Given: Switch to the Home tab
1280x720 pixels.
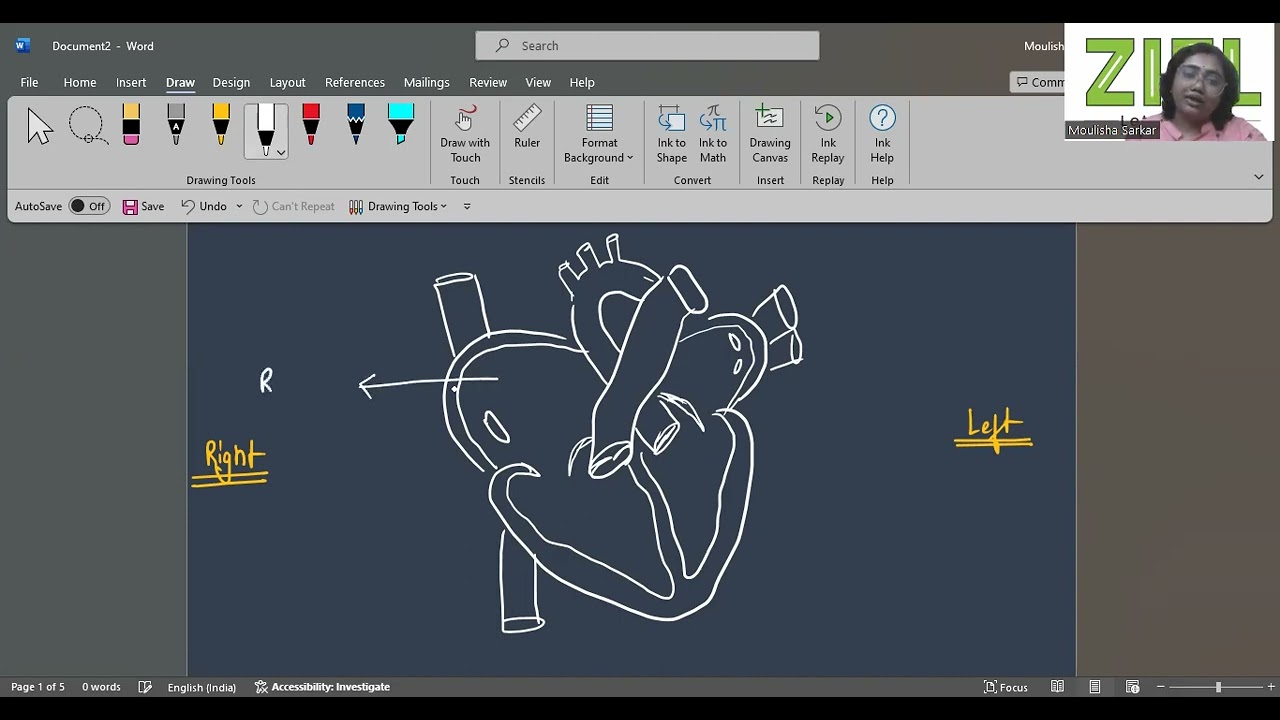Looking at the screenshot, I should pyautogui.click(x=80, y=82).
